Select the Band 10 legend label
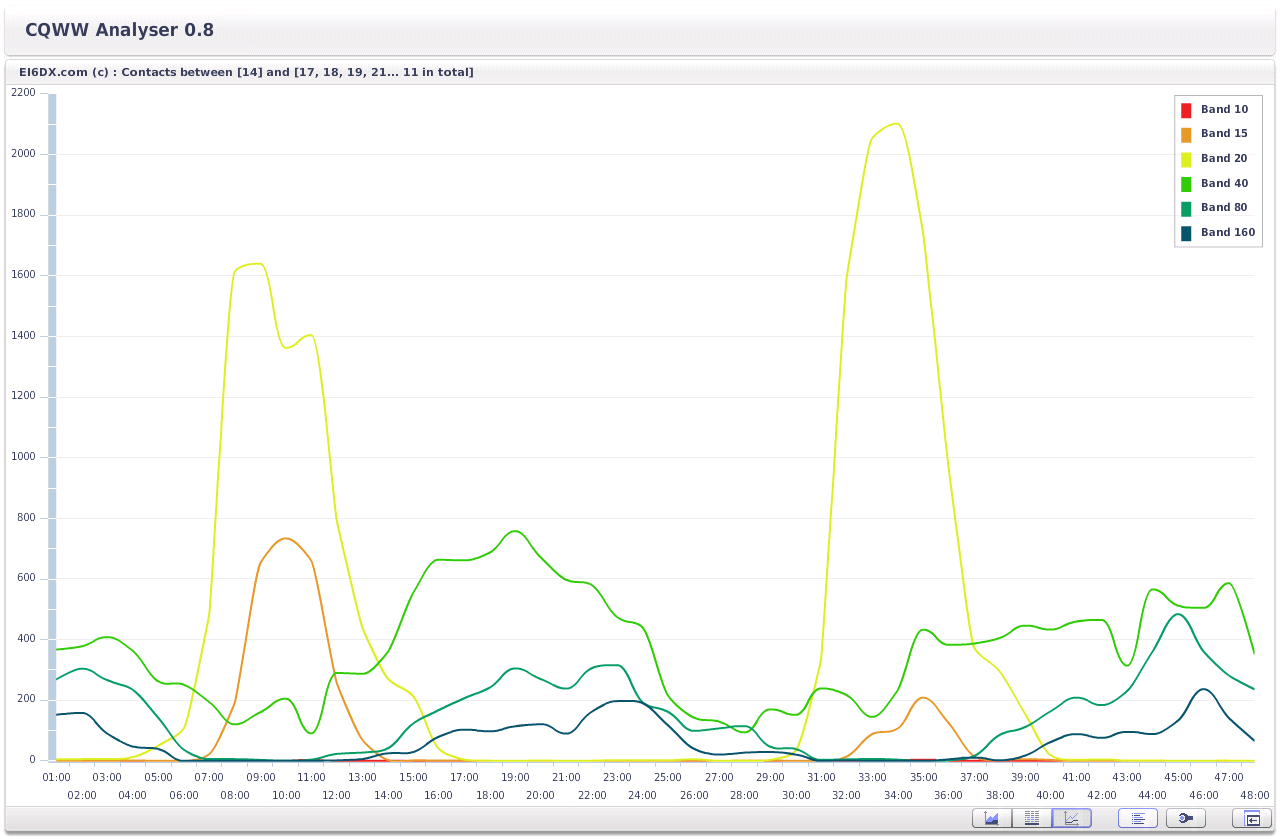The width and height of the screenshot is (1280, 839). tap(1224, 110)
